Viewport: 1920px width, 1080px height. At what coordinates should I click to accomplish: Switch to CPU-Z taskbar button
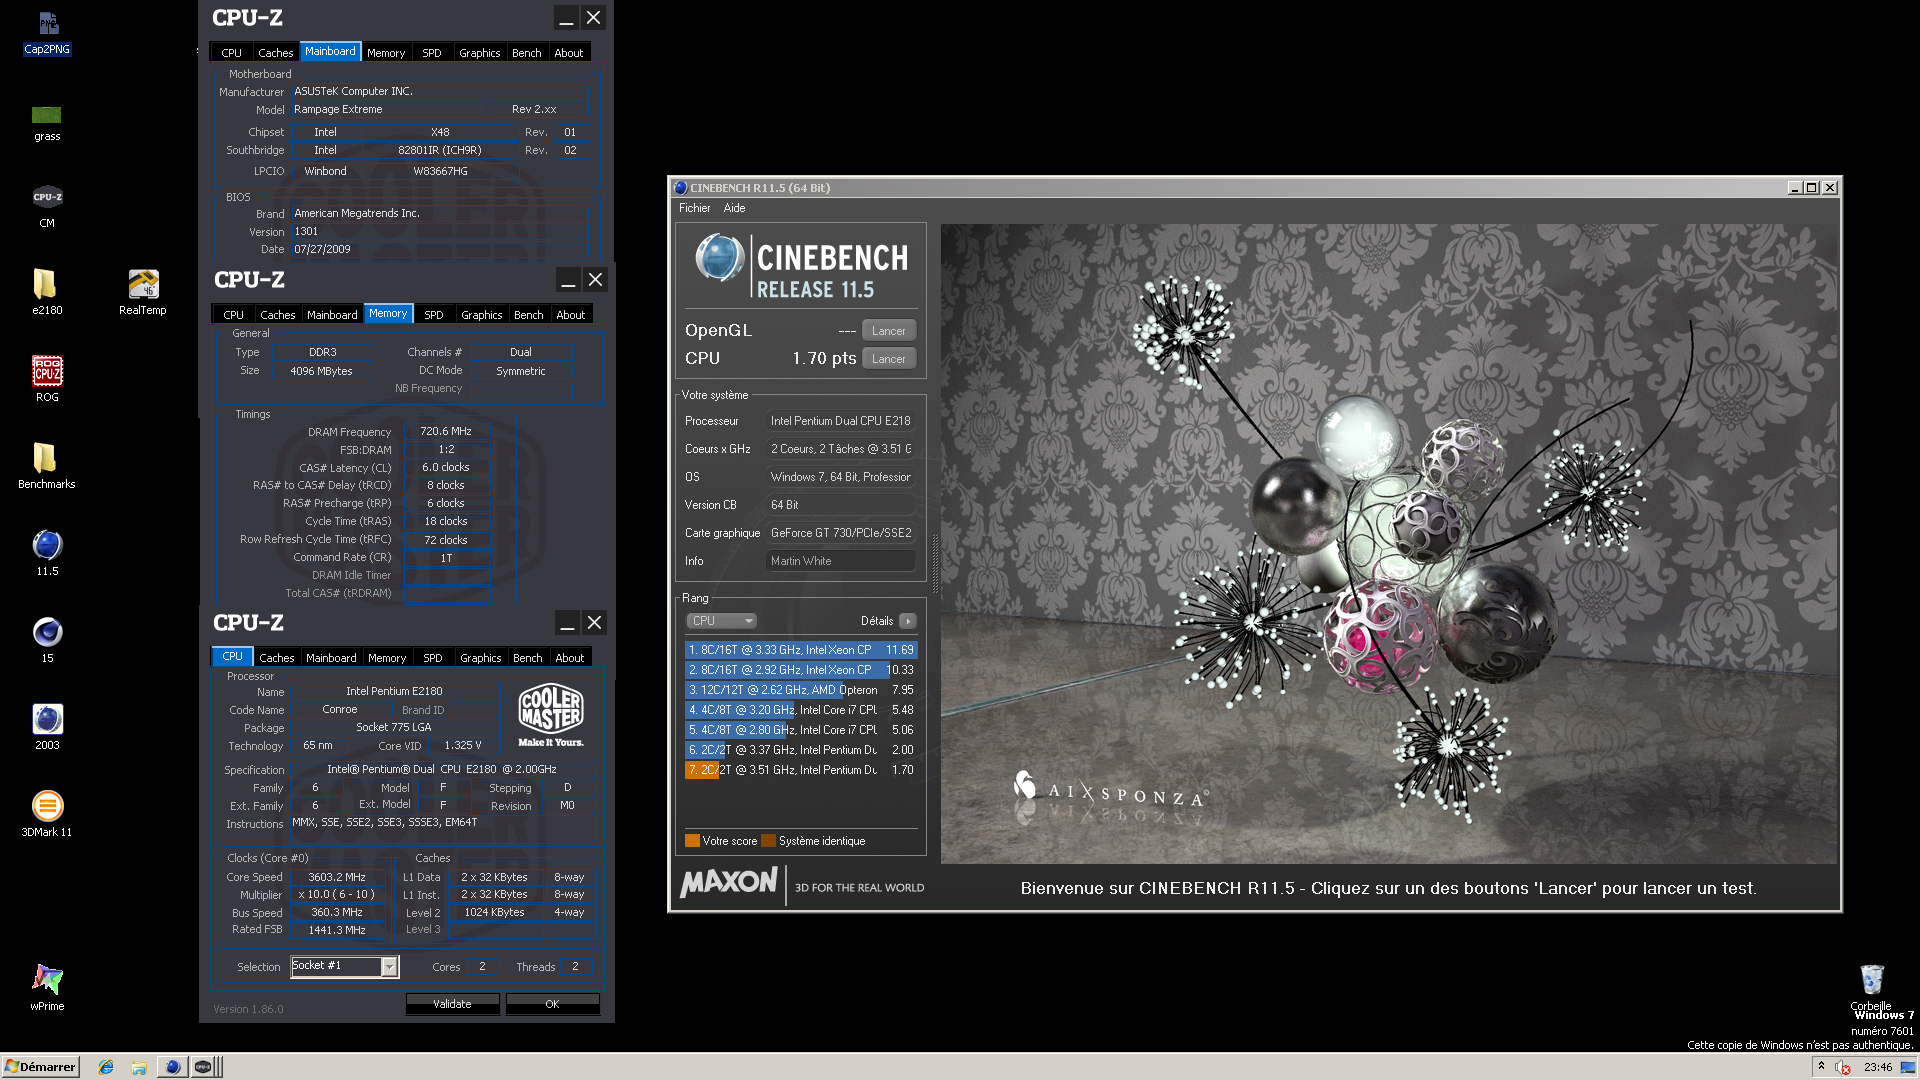click(203, 1067)
